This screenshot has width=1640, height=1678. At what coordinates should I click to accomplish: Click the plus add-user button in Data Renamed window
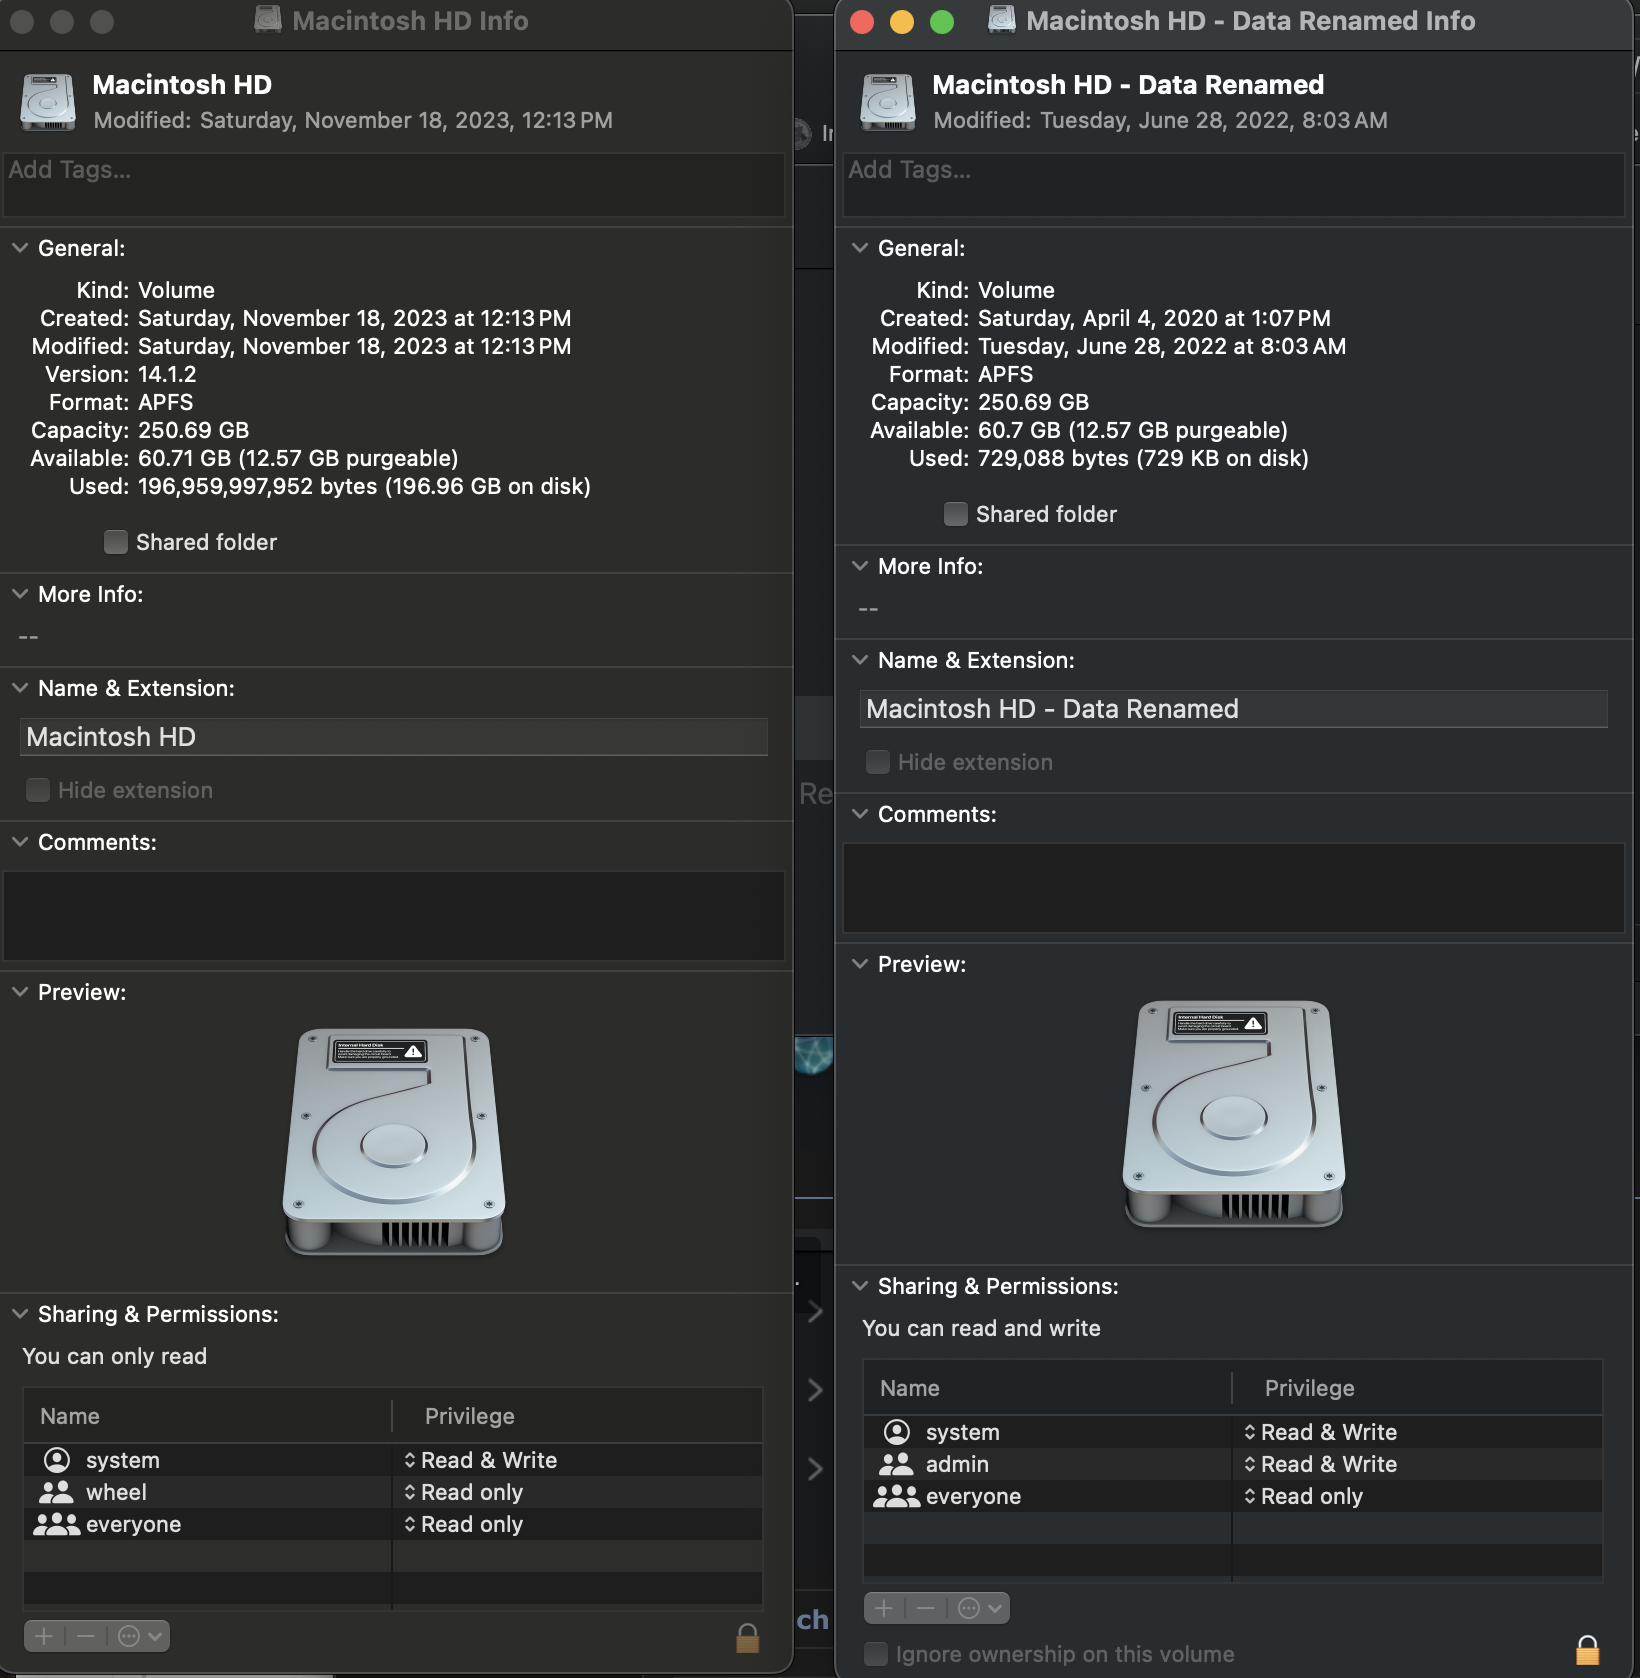point(884,1608)
